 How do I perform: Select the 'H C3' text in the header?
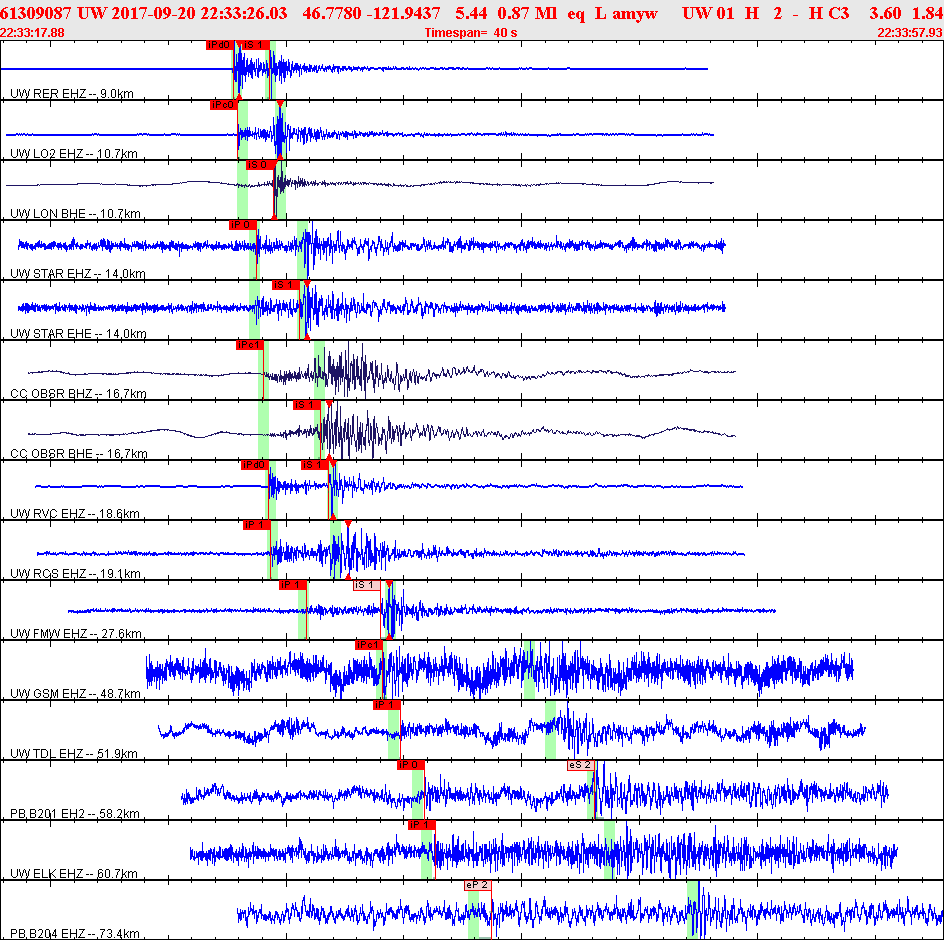828,13
